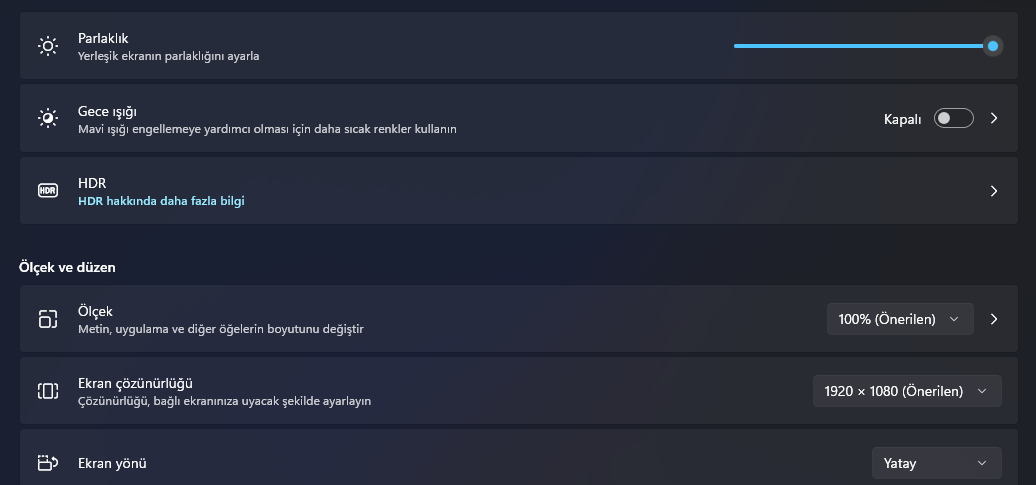Image resolution: width=1036 pixels, height=485 pixels.
Task: Click the Kapalı status label
Action: [902, 119]
